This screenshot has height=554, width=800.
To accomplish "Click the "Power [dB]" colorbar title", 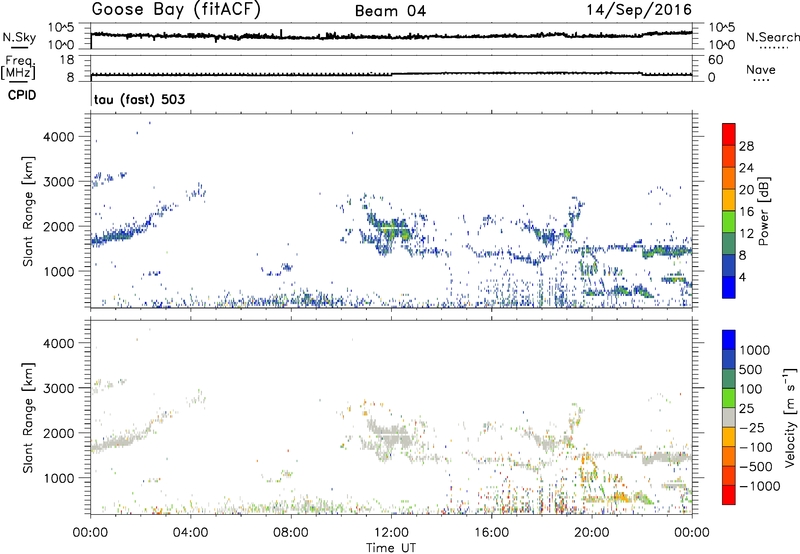I will [763, 211].
